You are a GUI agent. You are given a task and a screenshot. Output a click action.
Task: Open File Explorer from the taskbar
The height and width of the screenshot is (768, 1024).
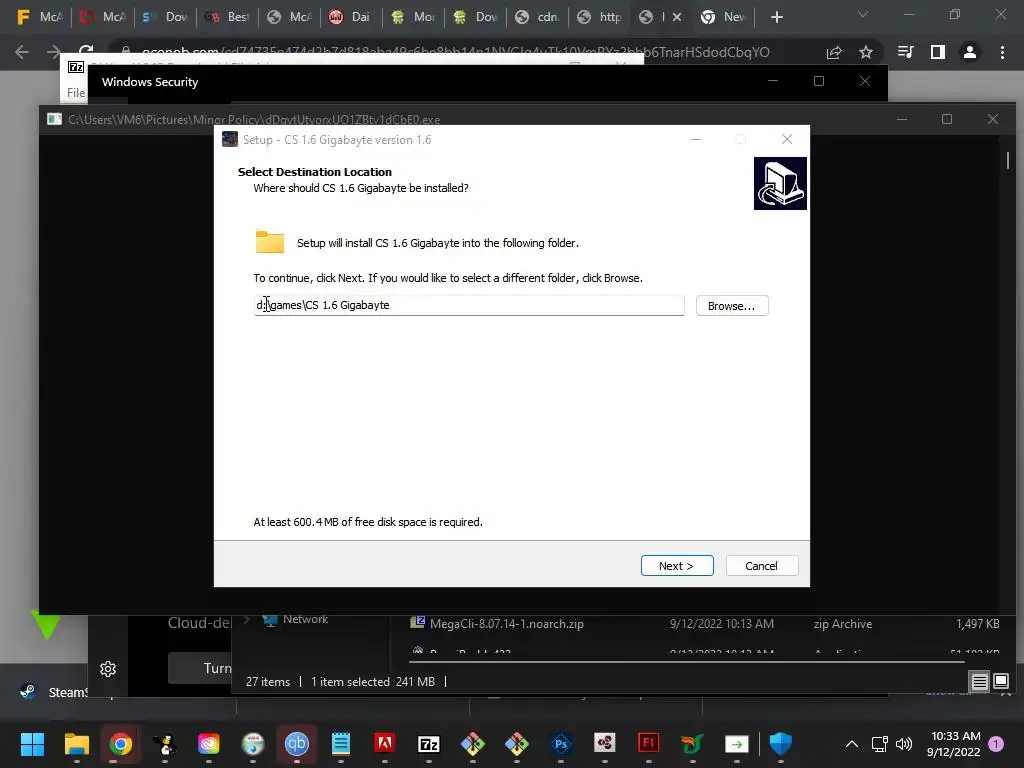[76, 743]
